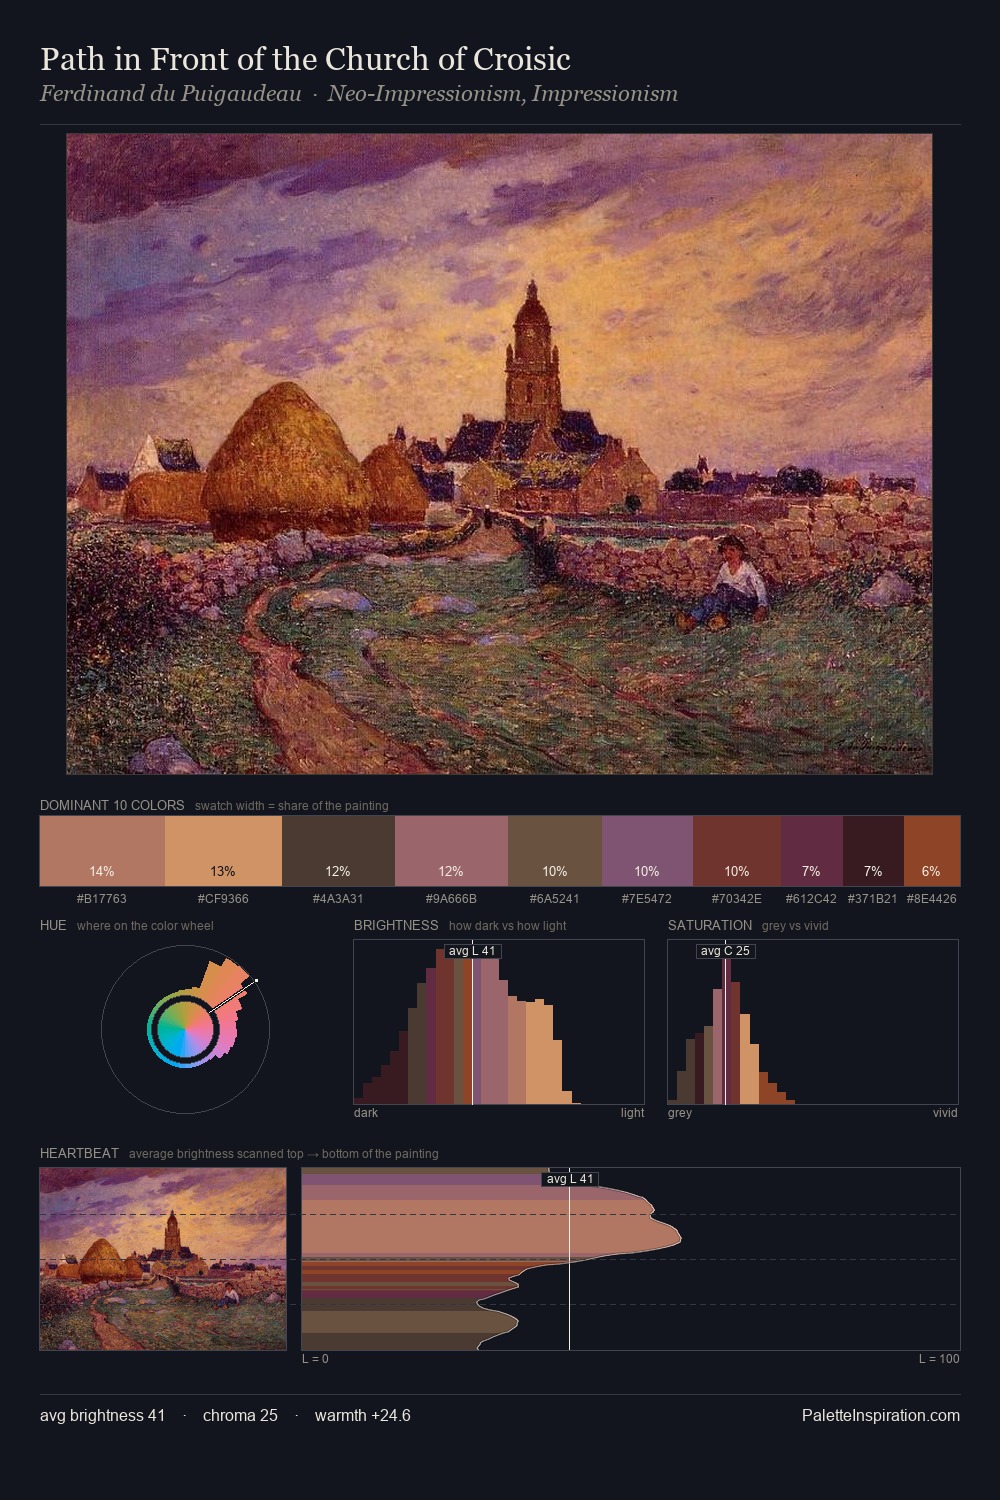Viewport: 1000px width, 1500px height.
Task: Click the artist name Ferdinand du Puigaudeau
Action: (171, 94)
